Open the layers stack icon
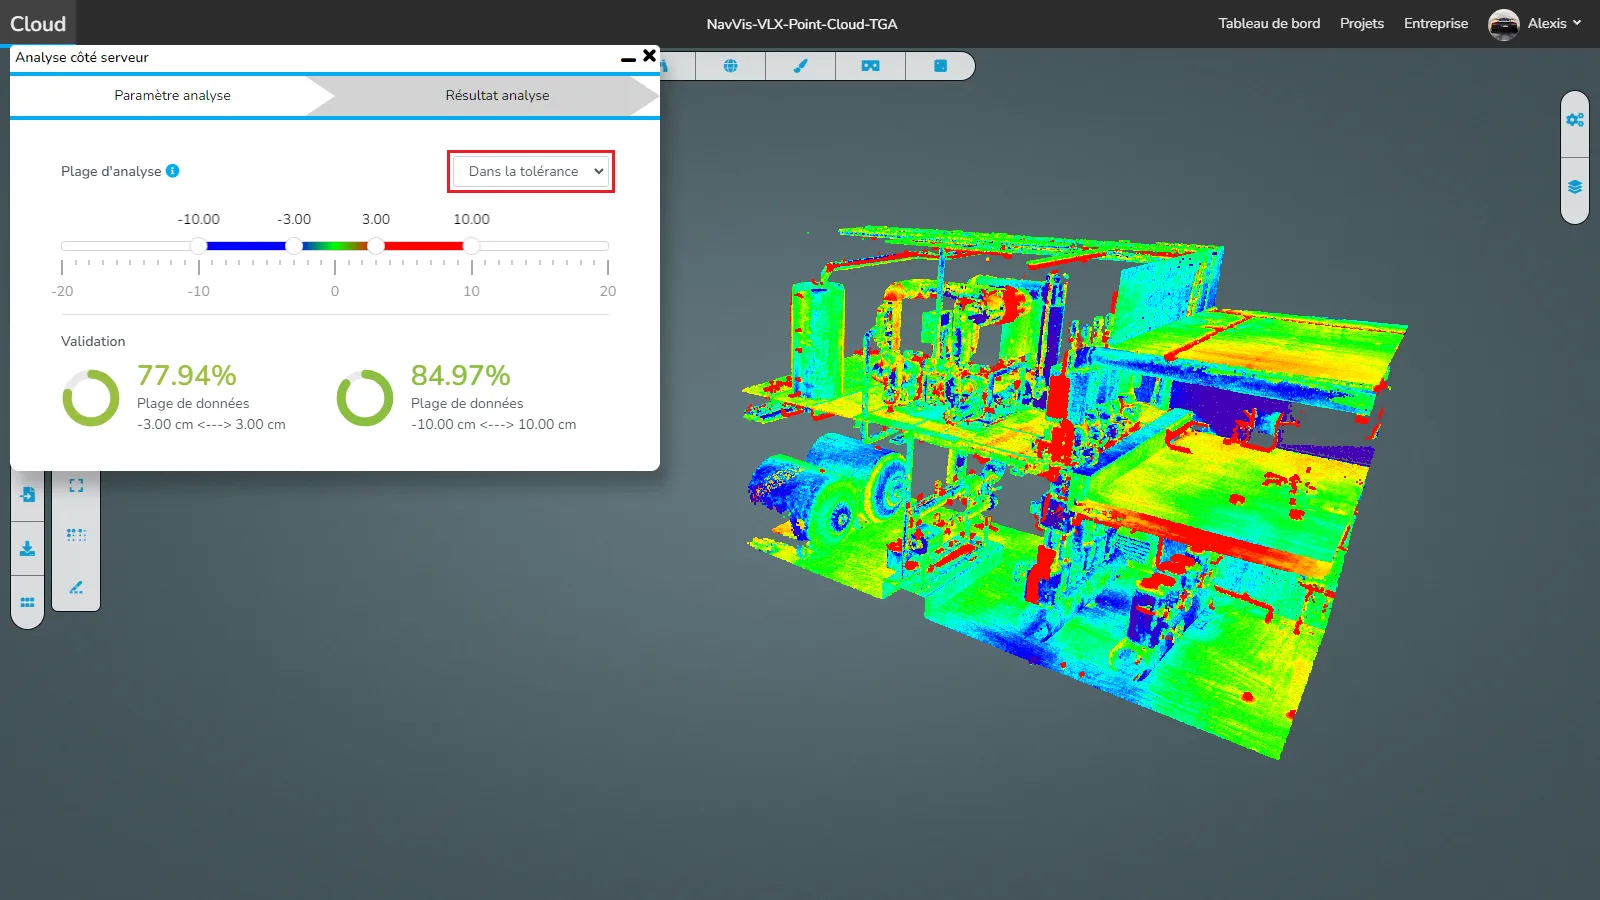This screenshot has height=900, width=1600. click(x=1575, y=187)
